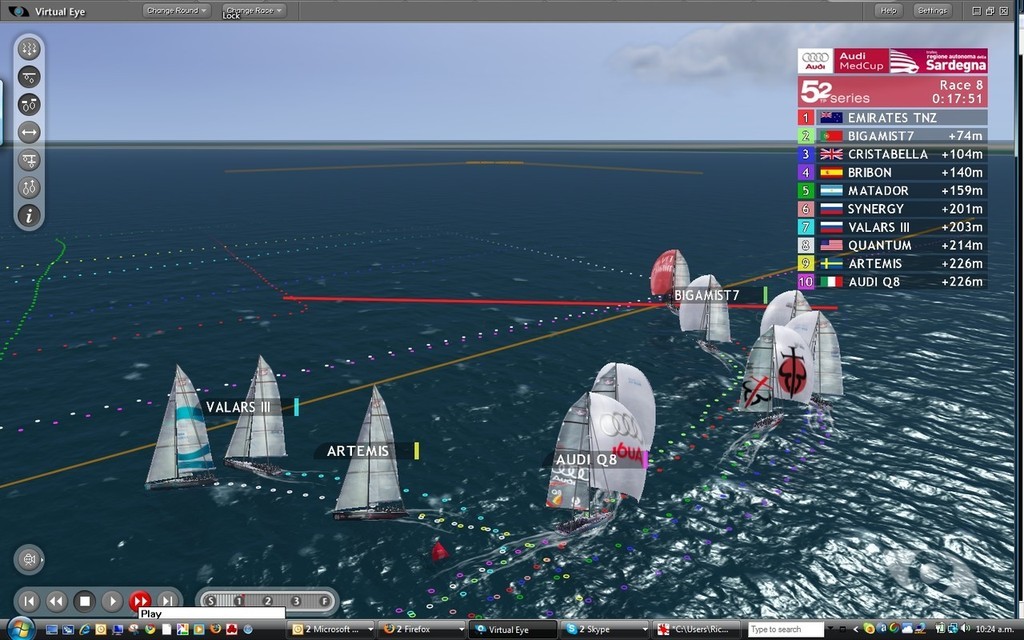1024x640 pixels.
Task: Select VALARS III row in leaderboard
Action: point(892,227)
